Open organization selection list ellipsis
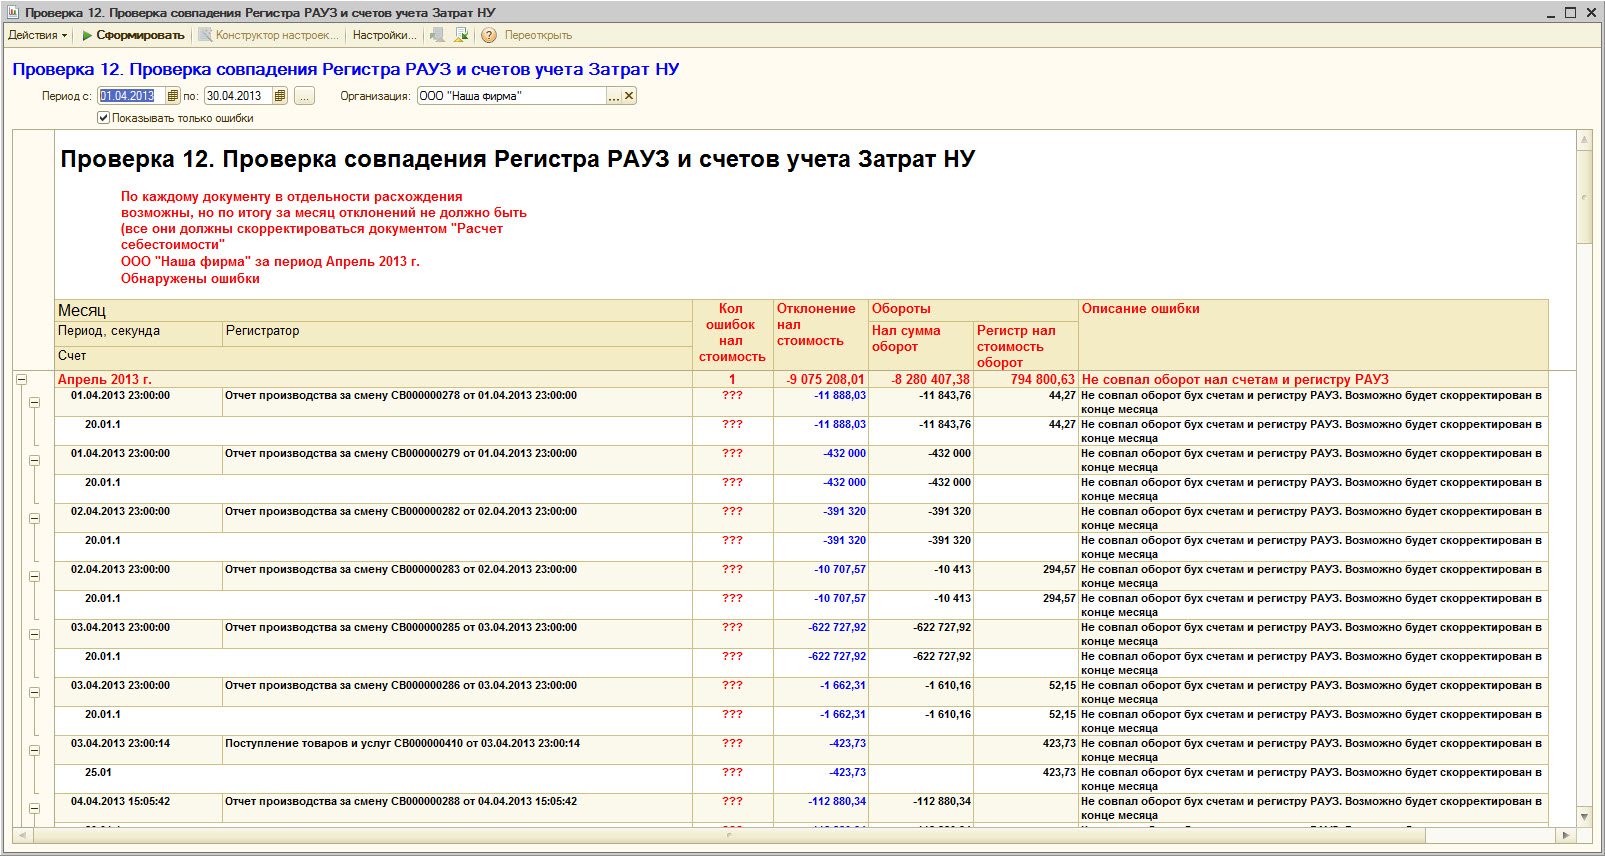Screen dimensions: 1605x856 (x=614, y=96)
